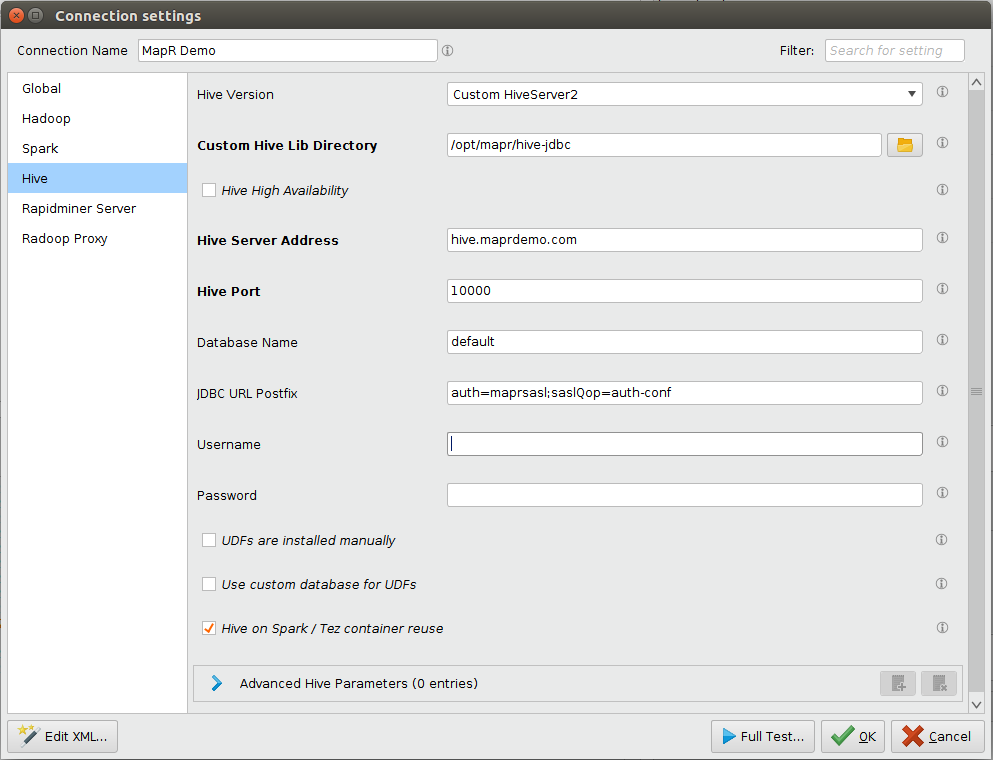Open the Hive Version dropdown
This screenshot has height=760, width=993.
684,94
